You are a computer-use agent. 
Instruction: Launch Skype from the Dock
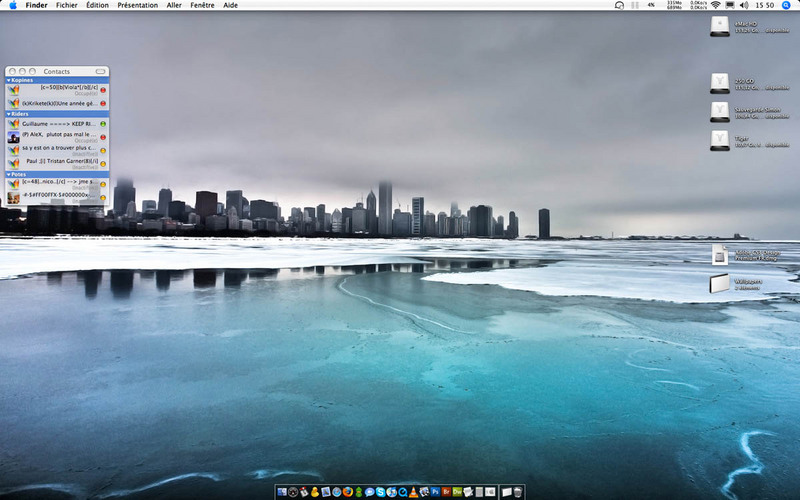tap(381, 492)
